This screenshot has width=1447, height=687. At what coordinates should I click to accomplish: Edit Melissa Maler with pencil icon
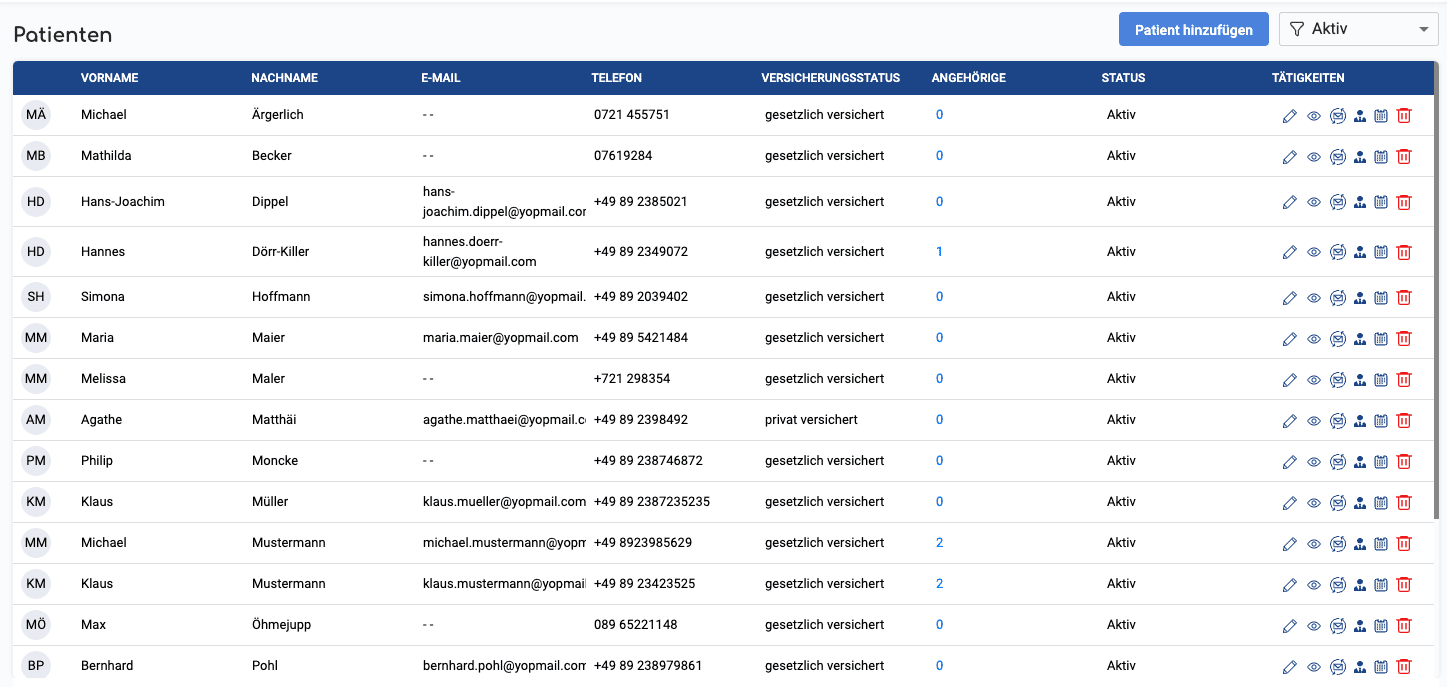tap(1290, 380)
